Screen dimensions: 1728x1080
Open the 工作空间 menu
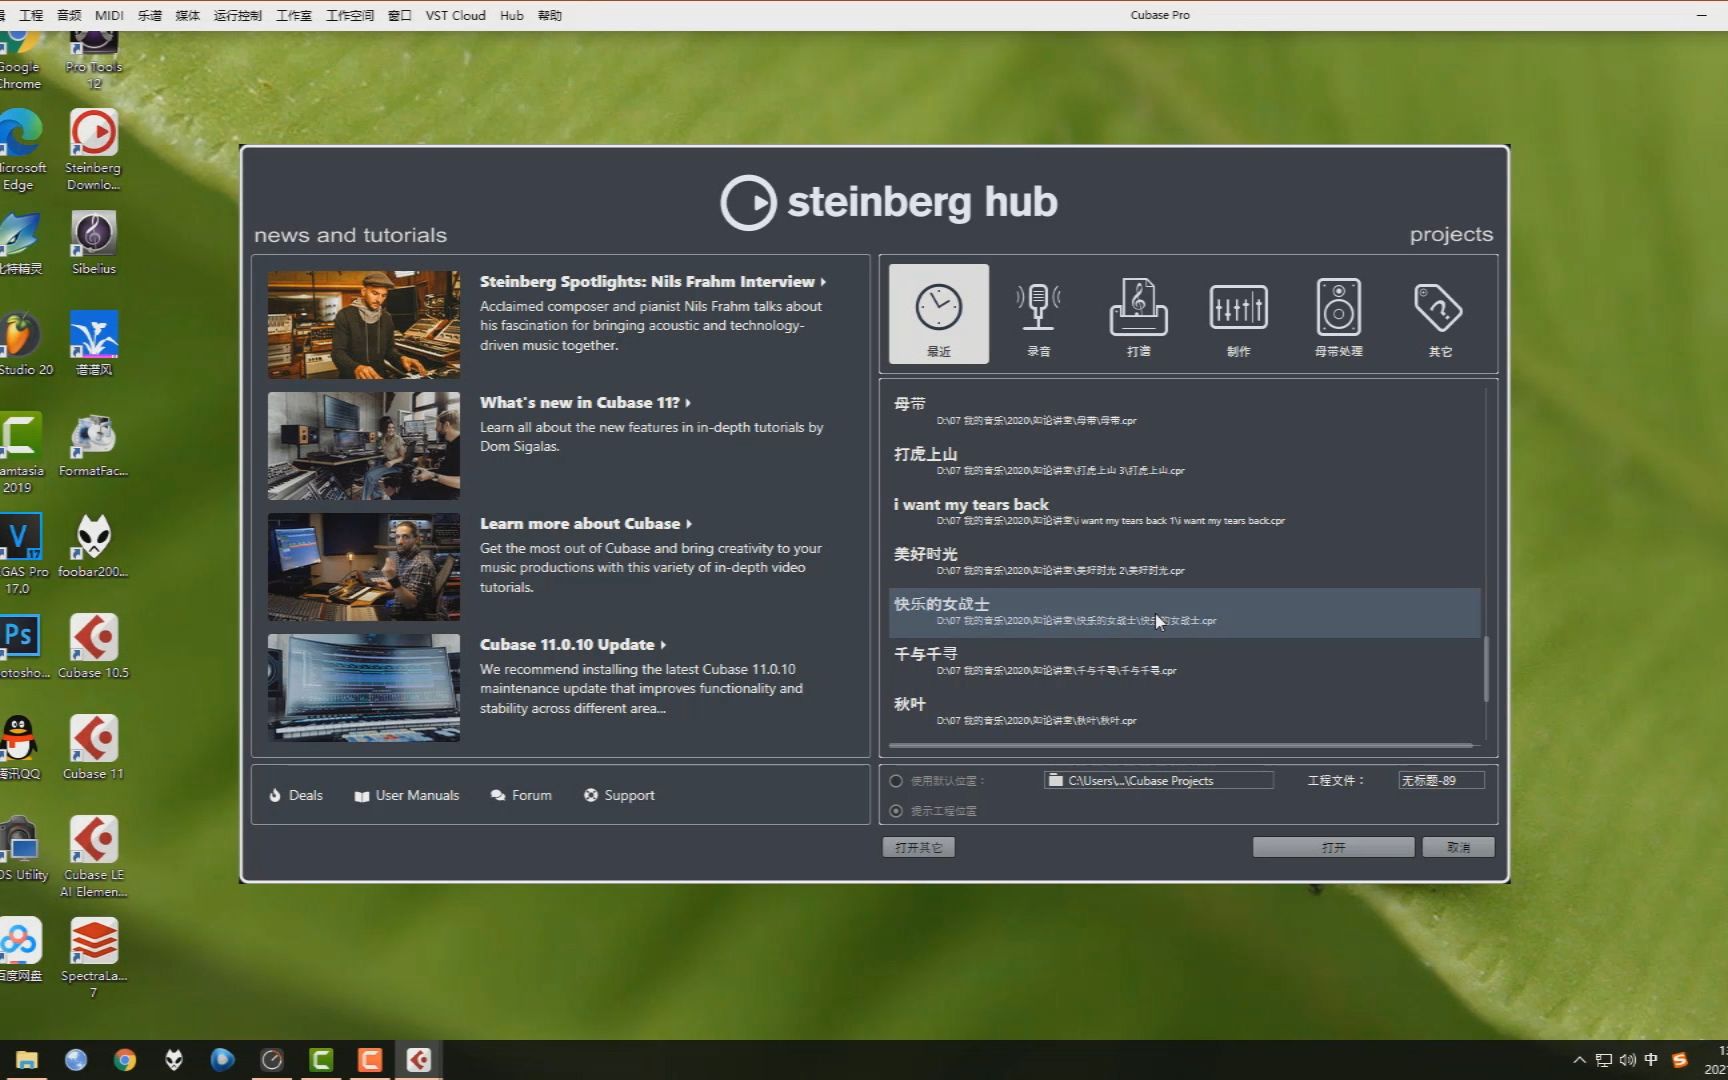(x=349, y=15)
